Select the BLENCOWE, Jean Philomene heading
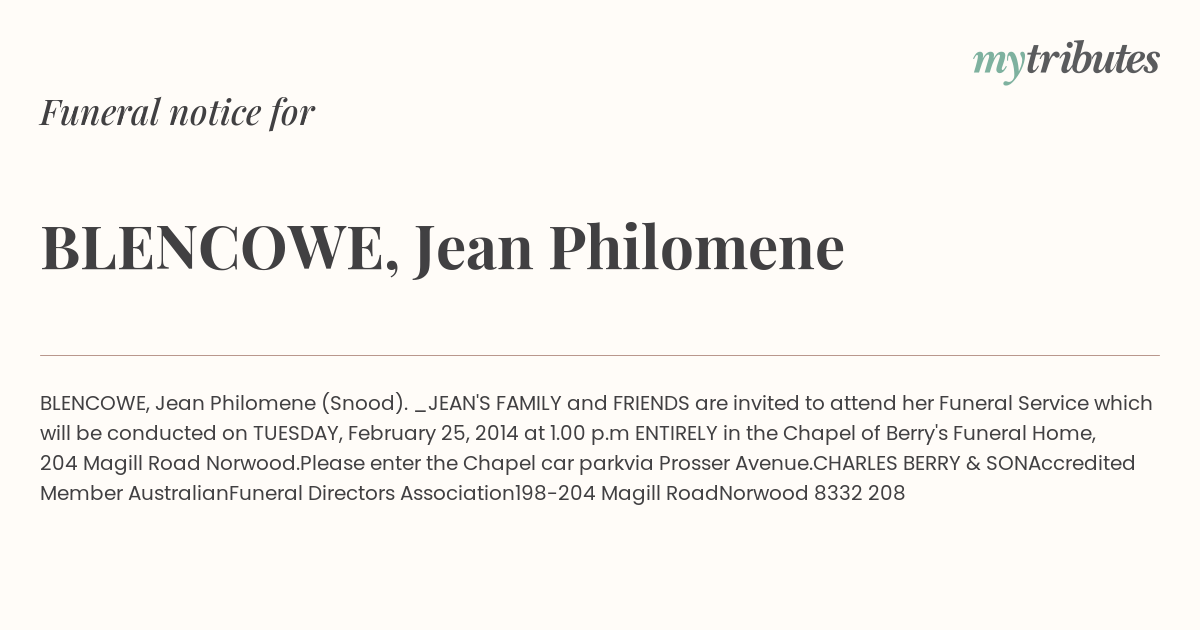Image resolution: width=1200 pixels, height=630 pixels. point(442,247)
